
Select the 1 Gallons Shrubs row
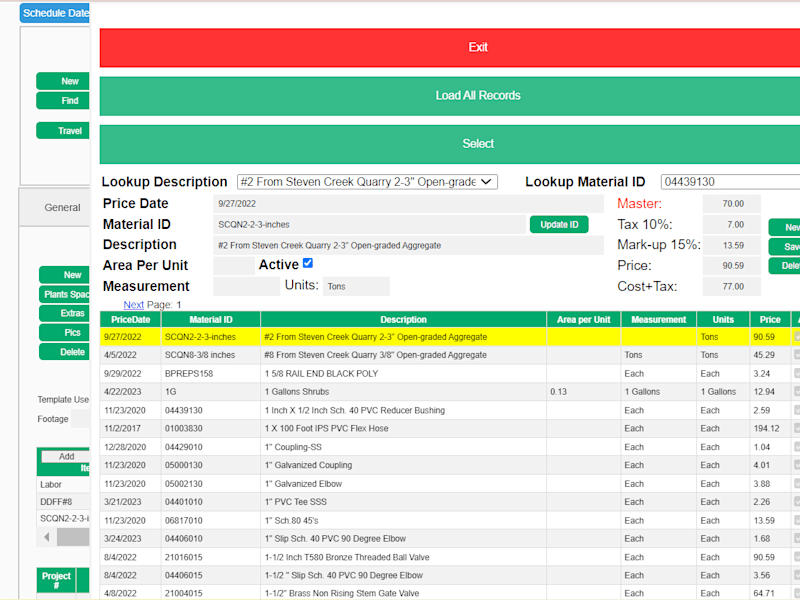pos(449,392)
